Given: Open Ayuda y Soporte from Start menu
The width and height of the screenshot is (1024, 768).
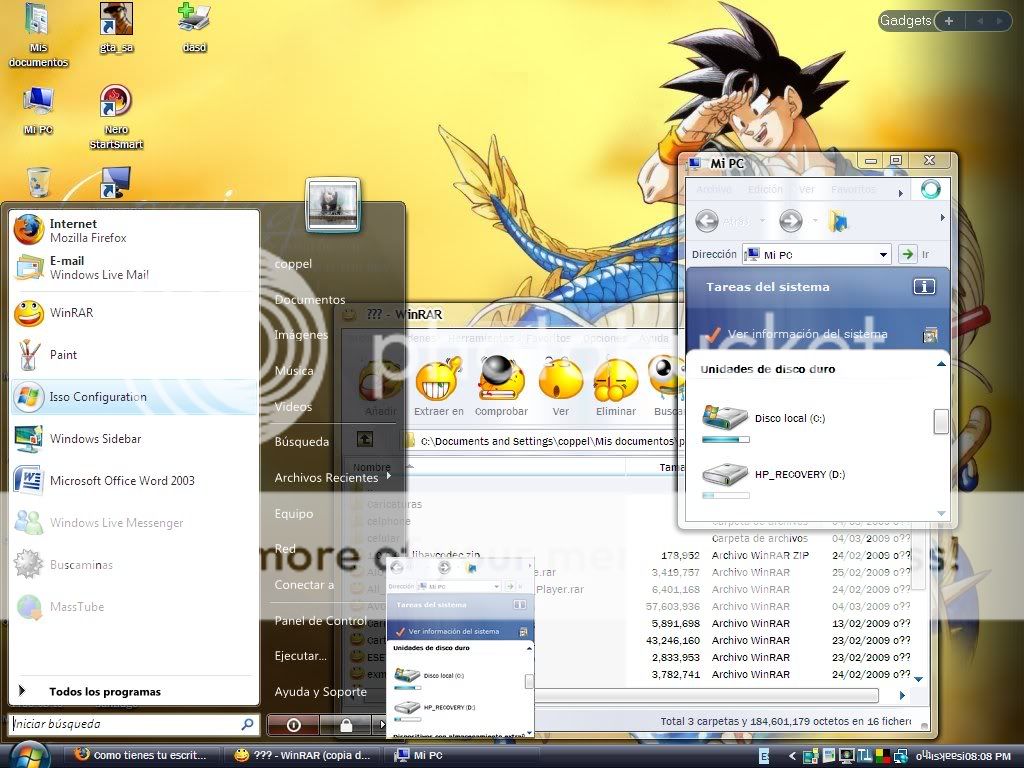Looking at the screenshot, I should pos(321,692).
